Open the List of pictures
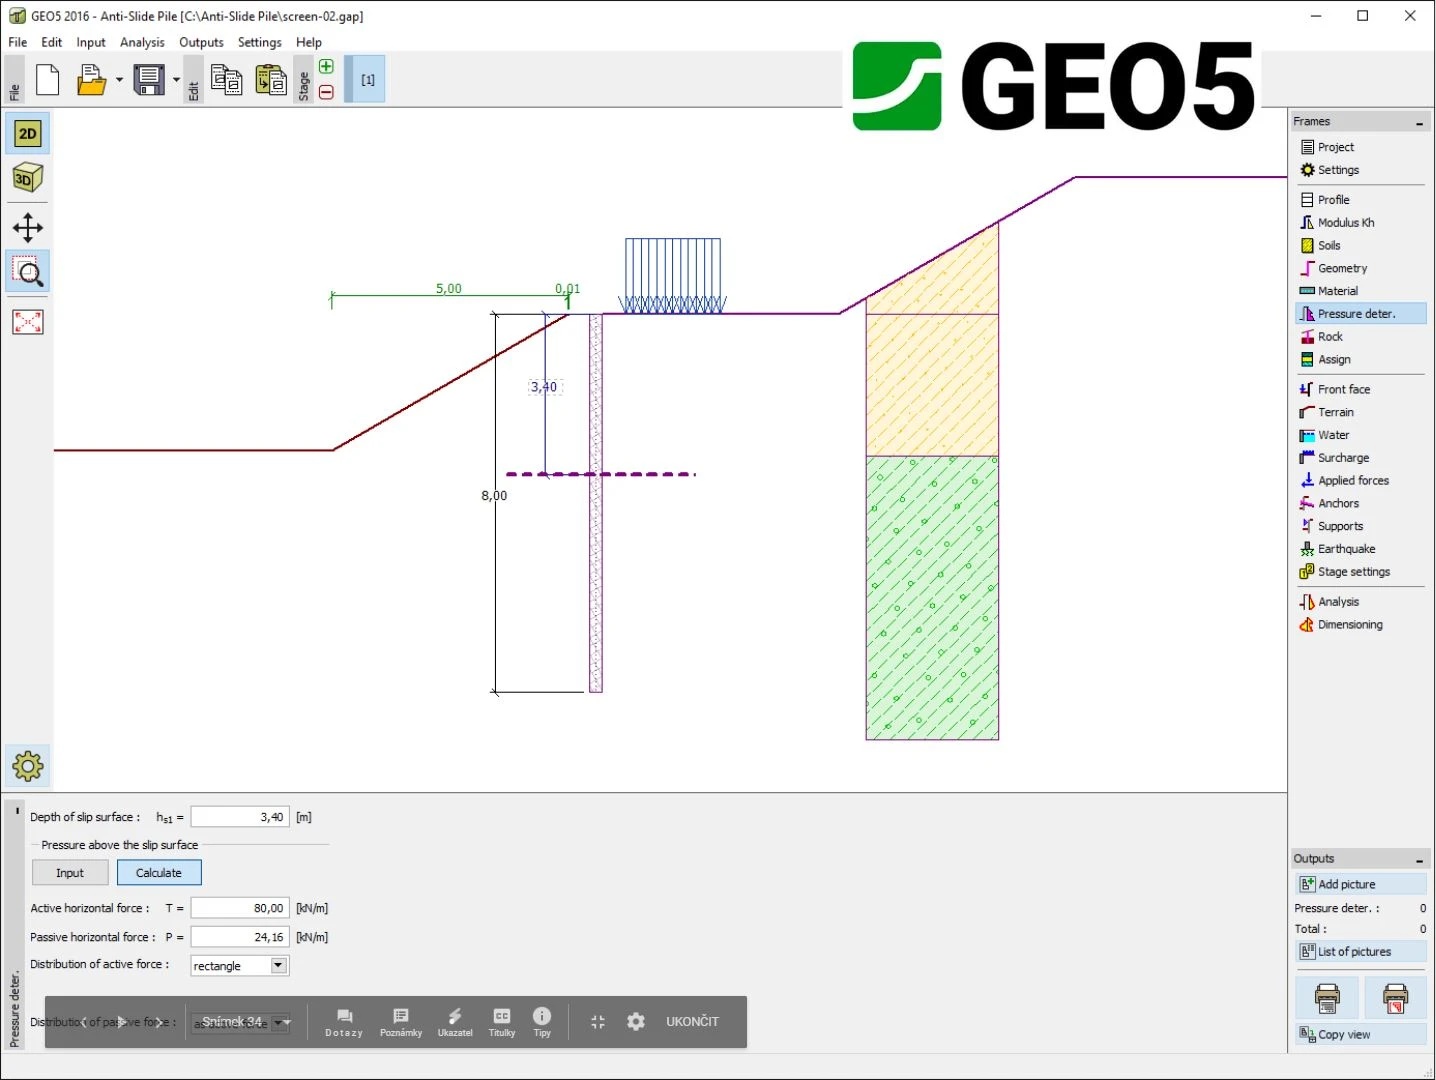The image size is (1436, 1080). [x=1361, y=952]
